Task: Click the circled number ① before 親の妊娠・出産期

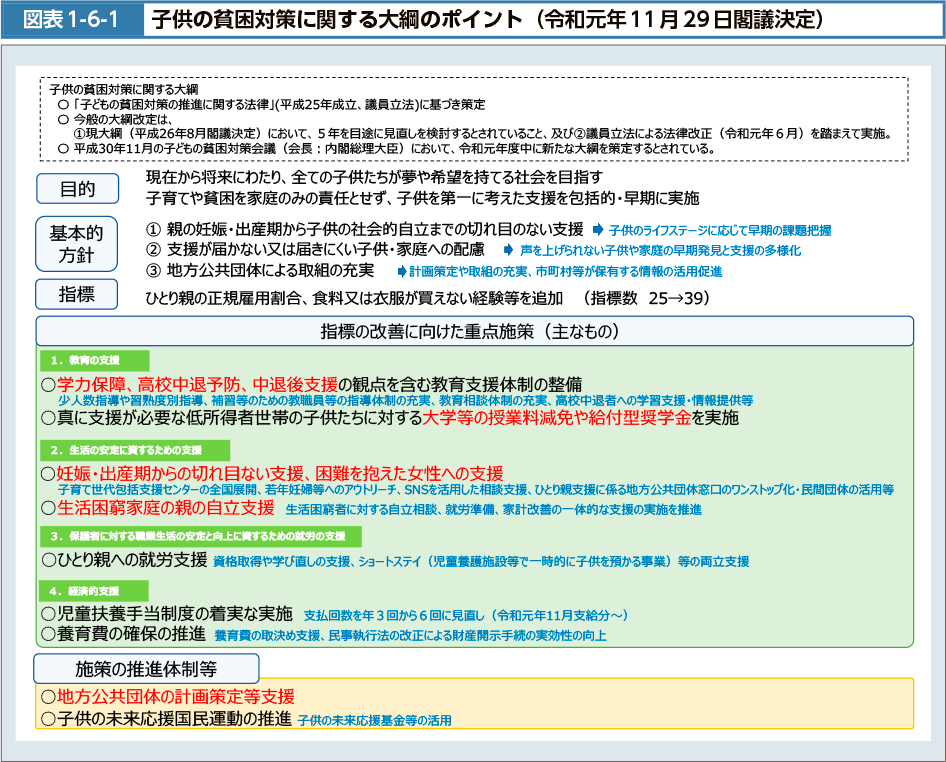Action: pos(153,229)
